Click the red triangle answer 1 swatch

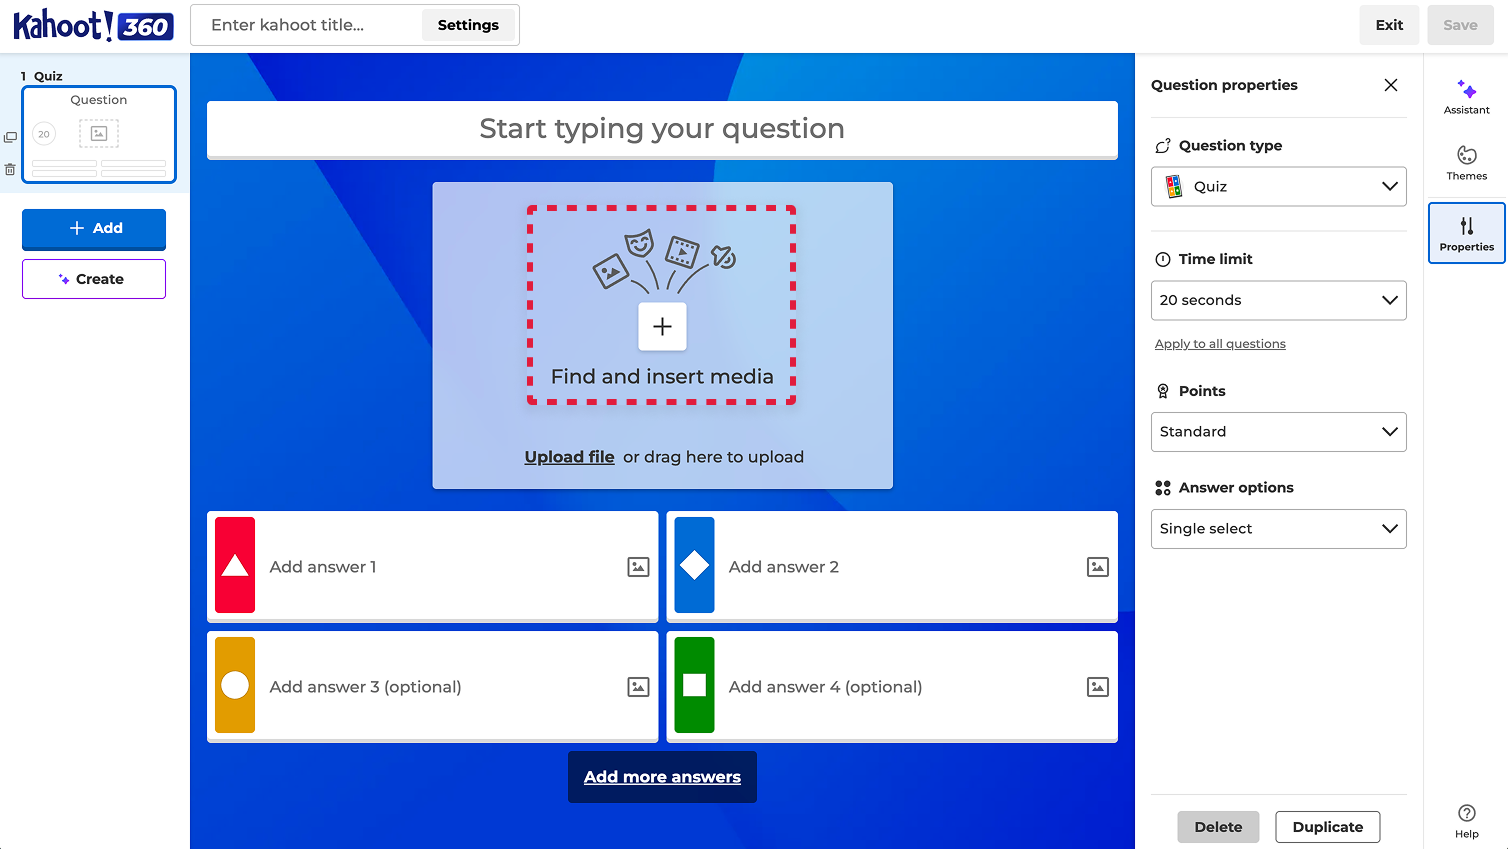tap(235, 565)
